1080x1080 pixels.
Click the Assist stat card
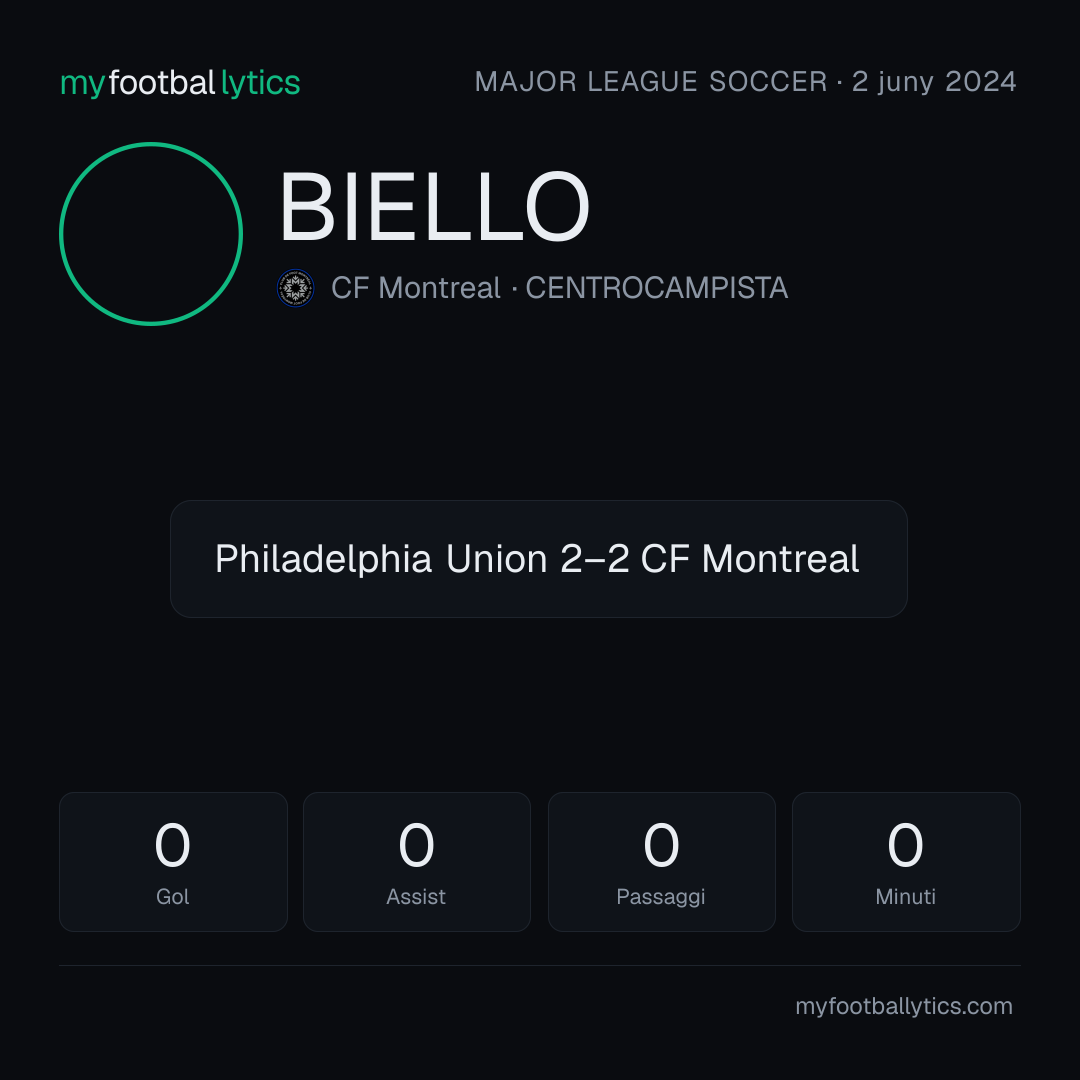pyautogui.click(x=417, y=862)
